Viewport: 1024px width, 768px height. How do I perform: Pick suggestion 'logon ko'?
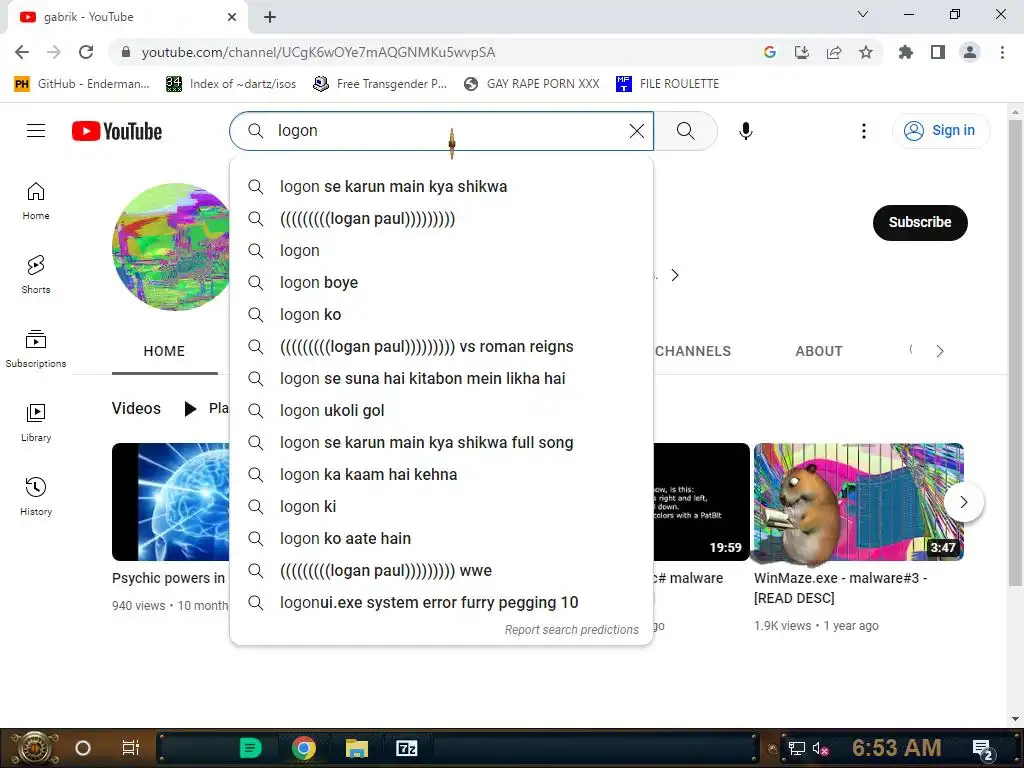441,315
